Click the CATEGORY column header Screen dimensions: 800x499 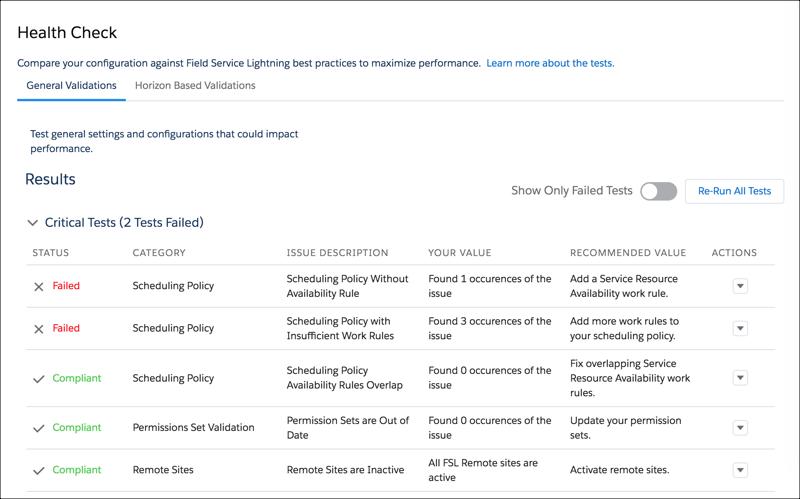(159, 253)
